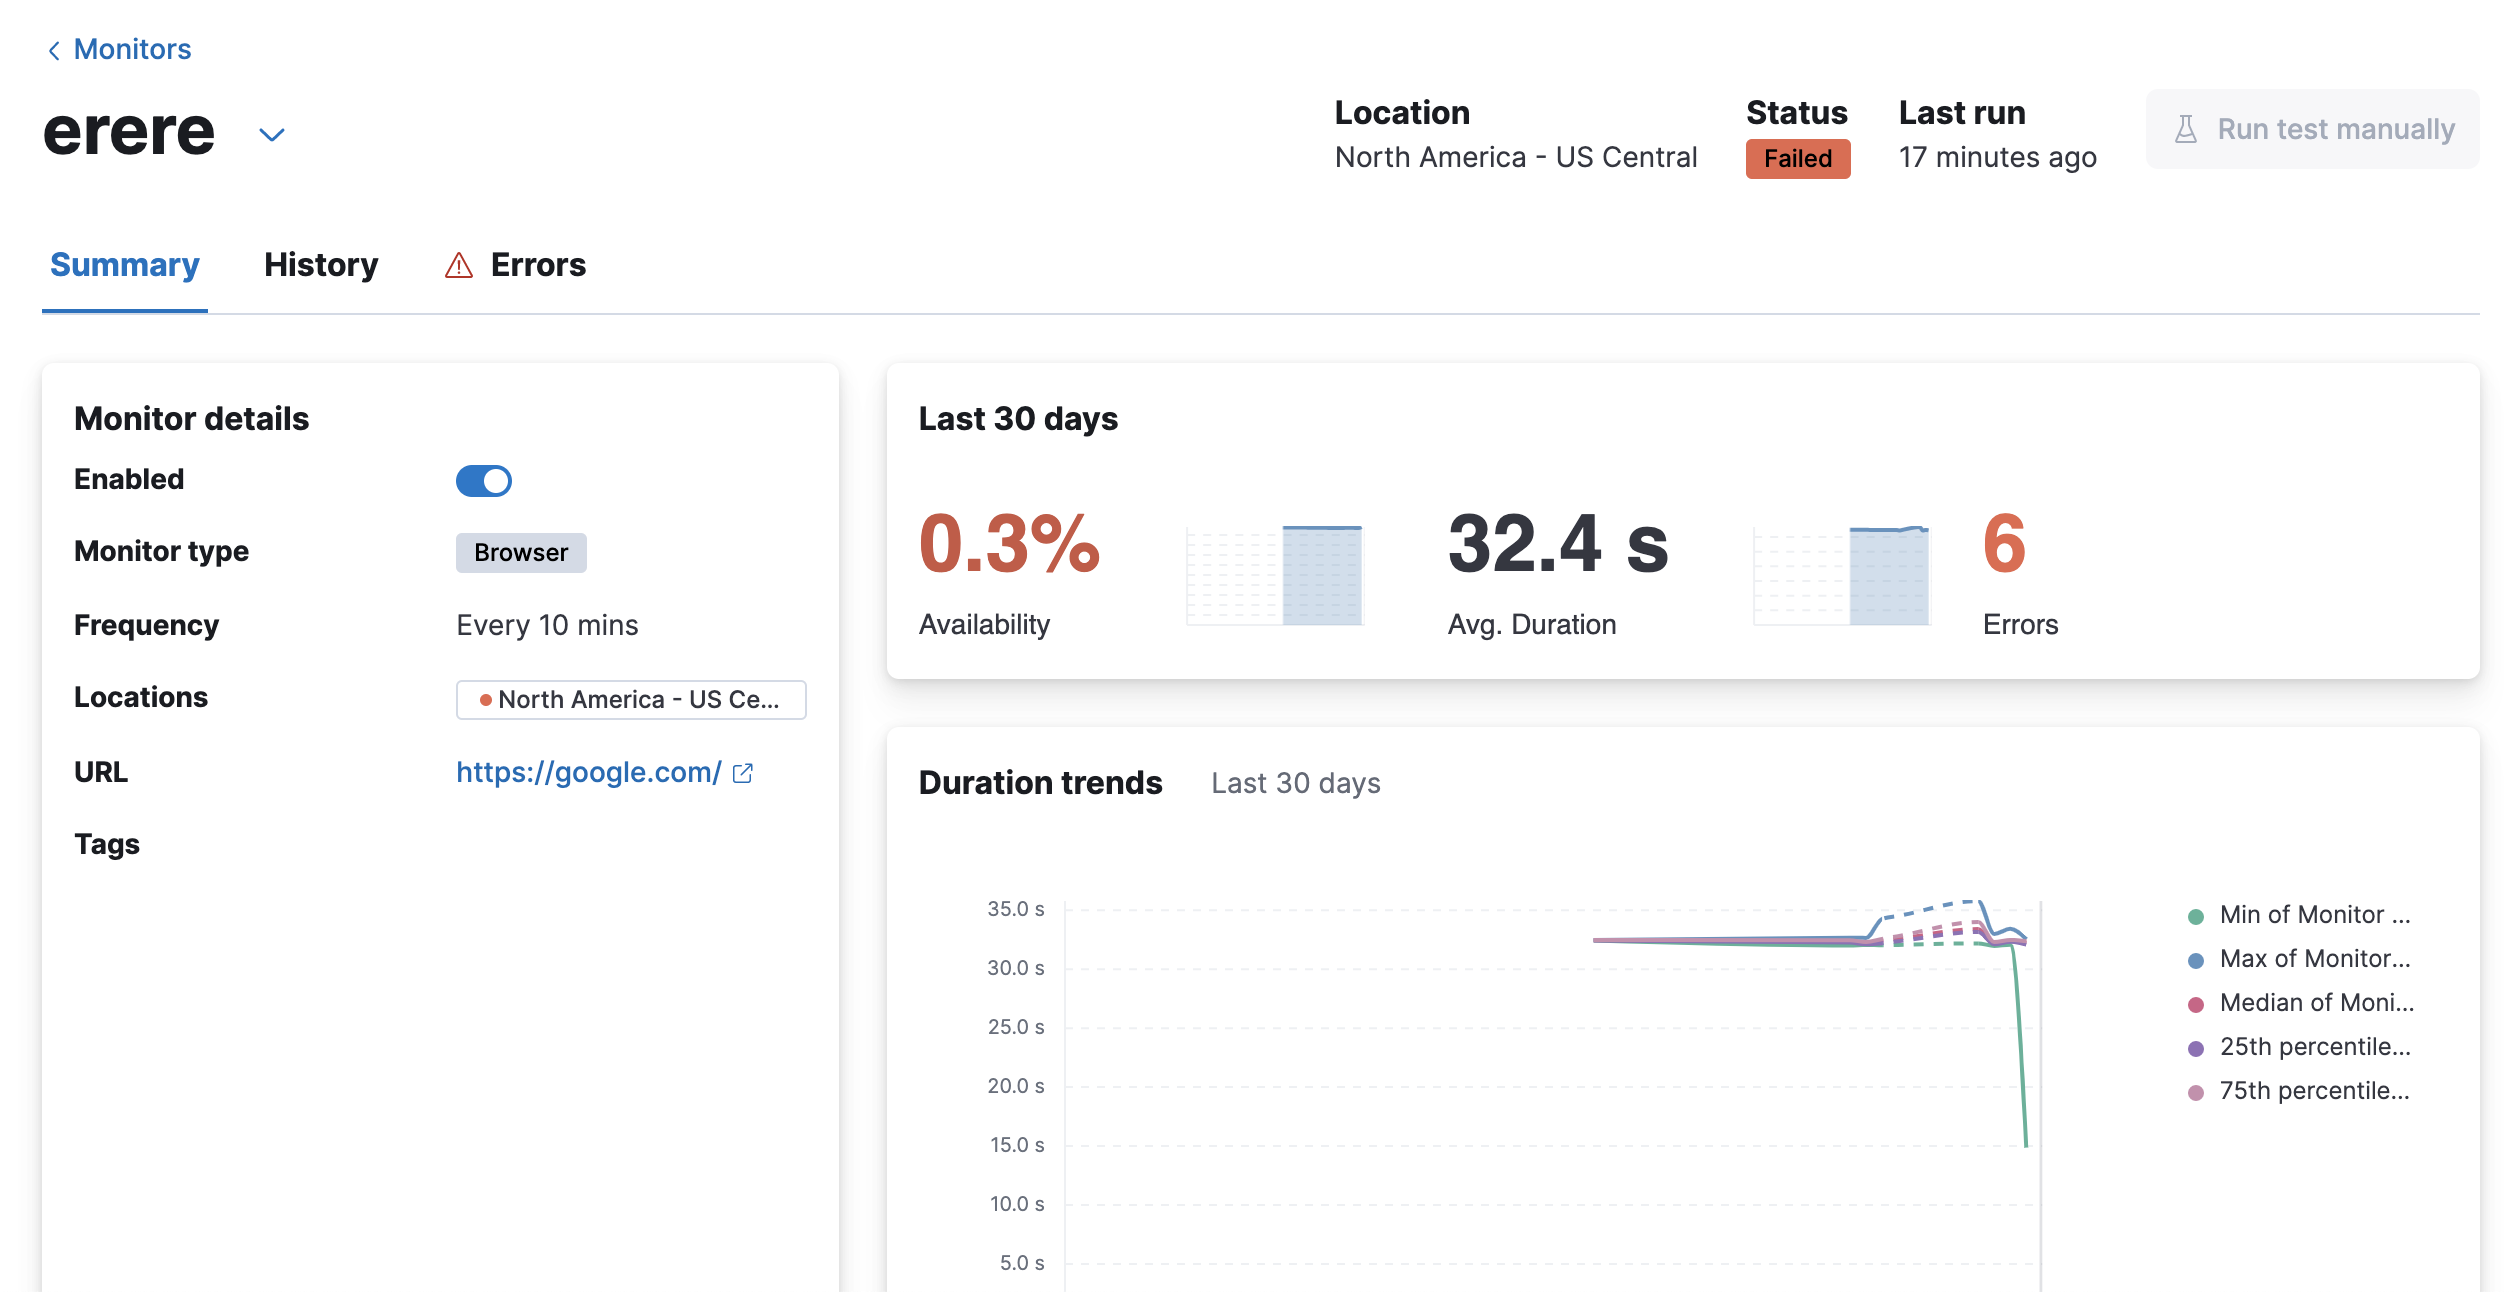Open the dropdown beside monitor name erere
This screenshot has height=1292, width=2514.
click(x=270, y=134)
